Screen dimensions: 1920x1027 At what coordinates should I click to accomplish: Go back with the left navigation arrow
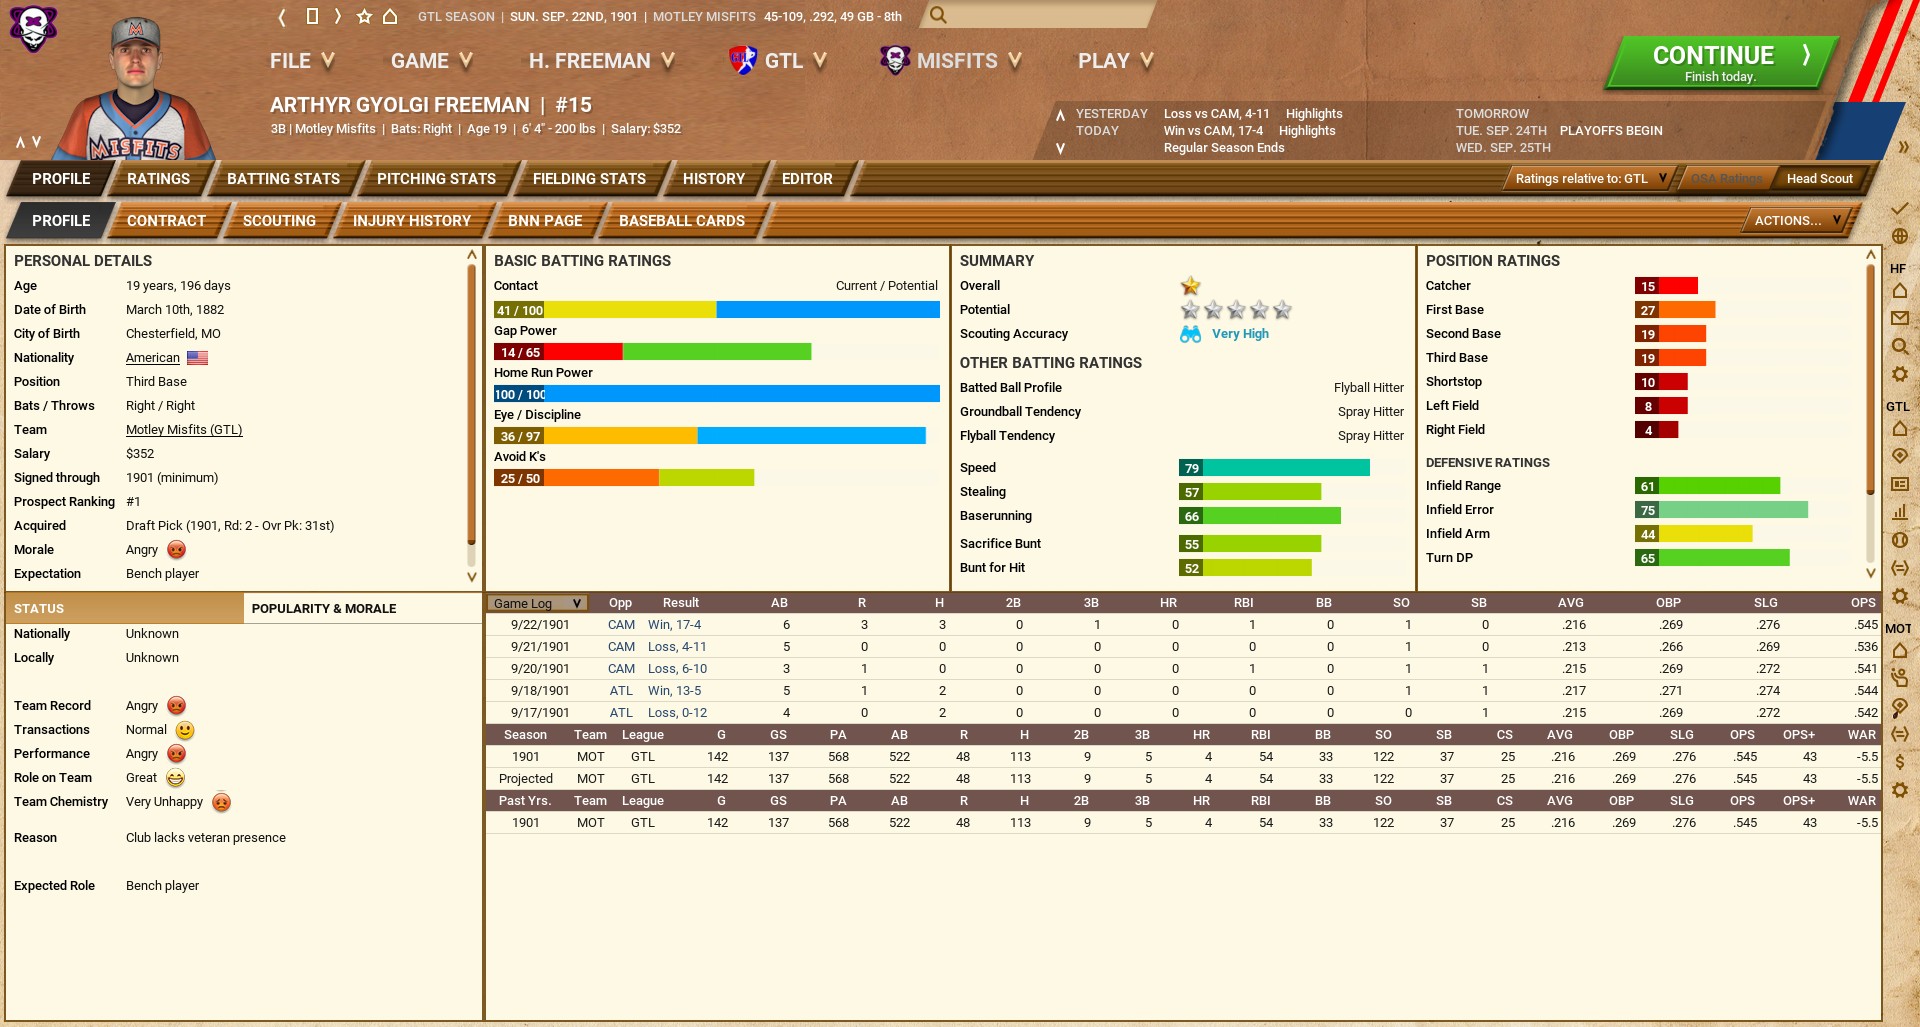(x=282, y=16)
